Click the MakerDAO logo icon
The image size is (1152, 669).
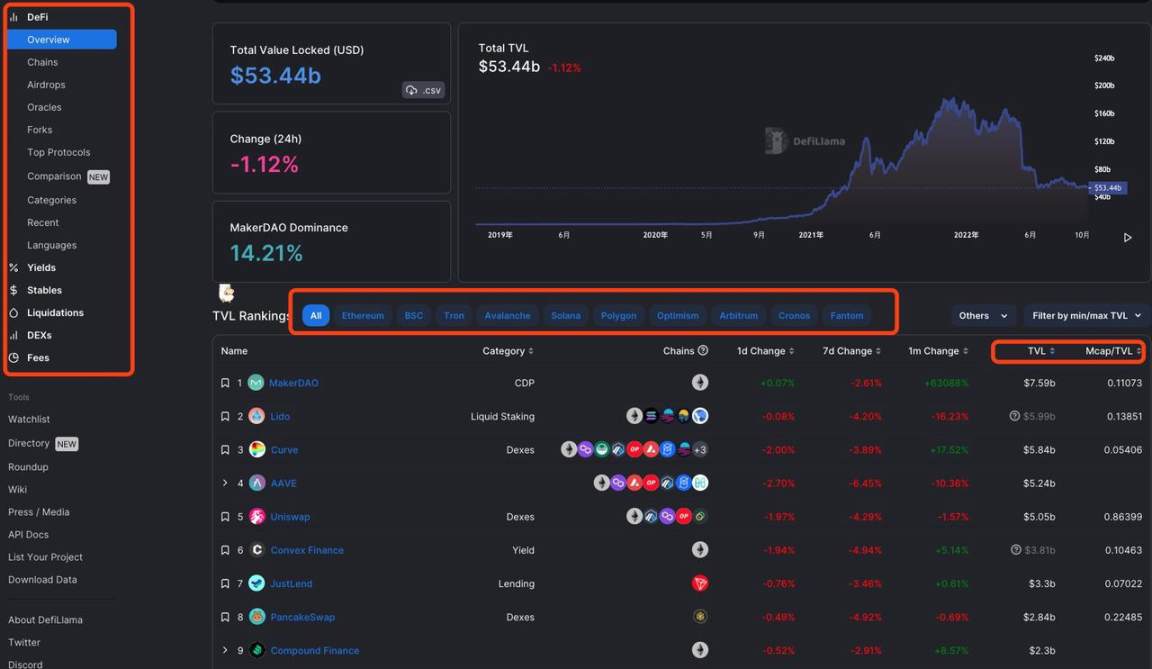[256, 383]
